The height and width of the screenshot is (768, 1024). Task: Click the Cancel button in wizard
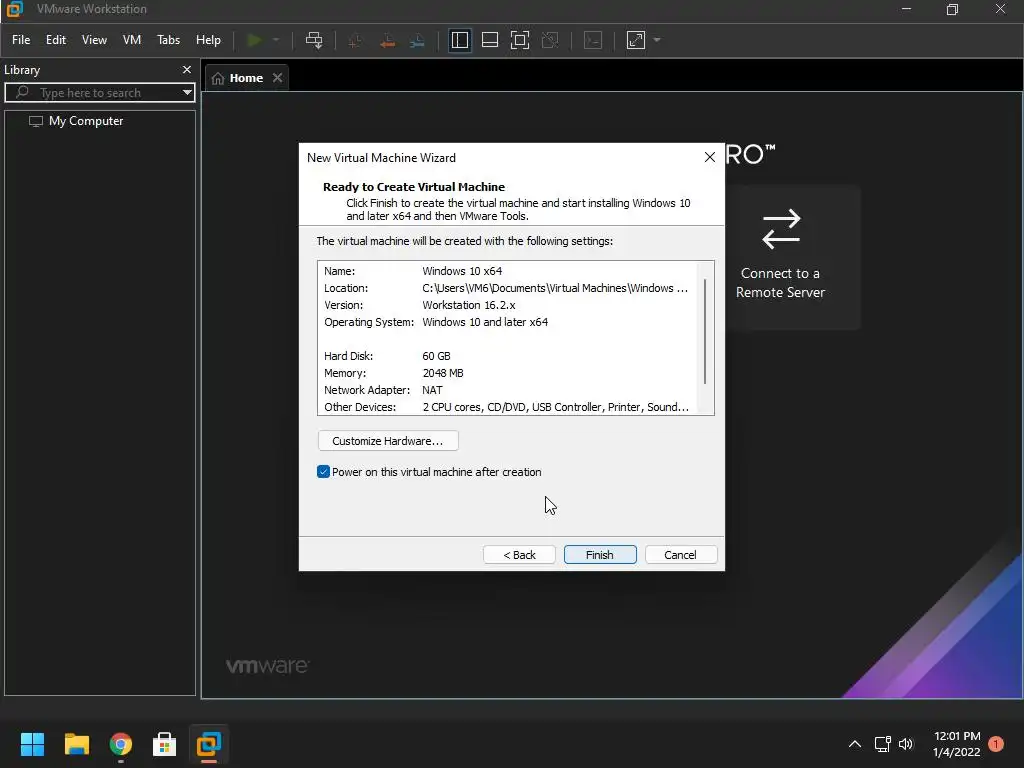point(680,554)
